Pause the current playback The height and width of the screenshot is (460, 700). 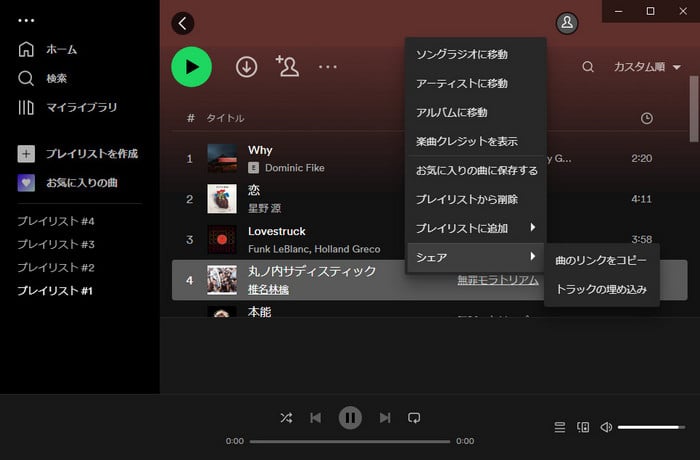click(x=350, y=418)
